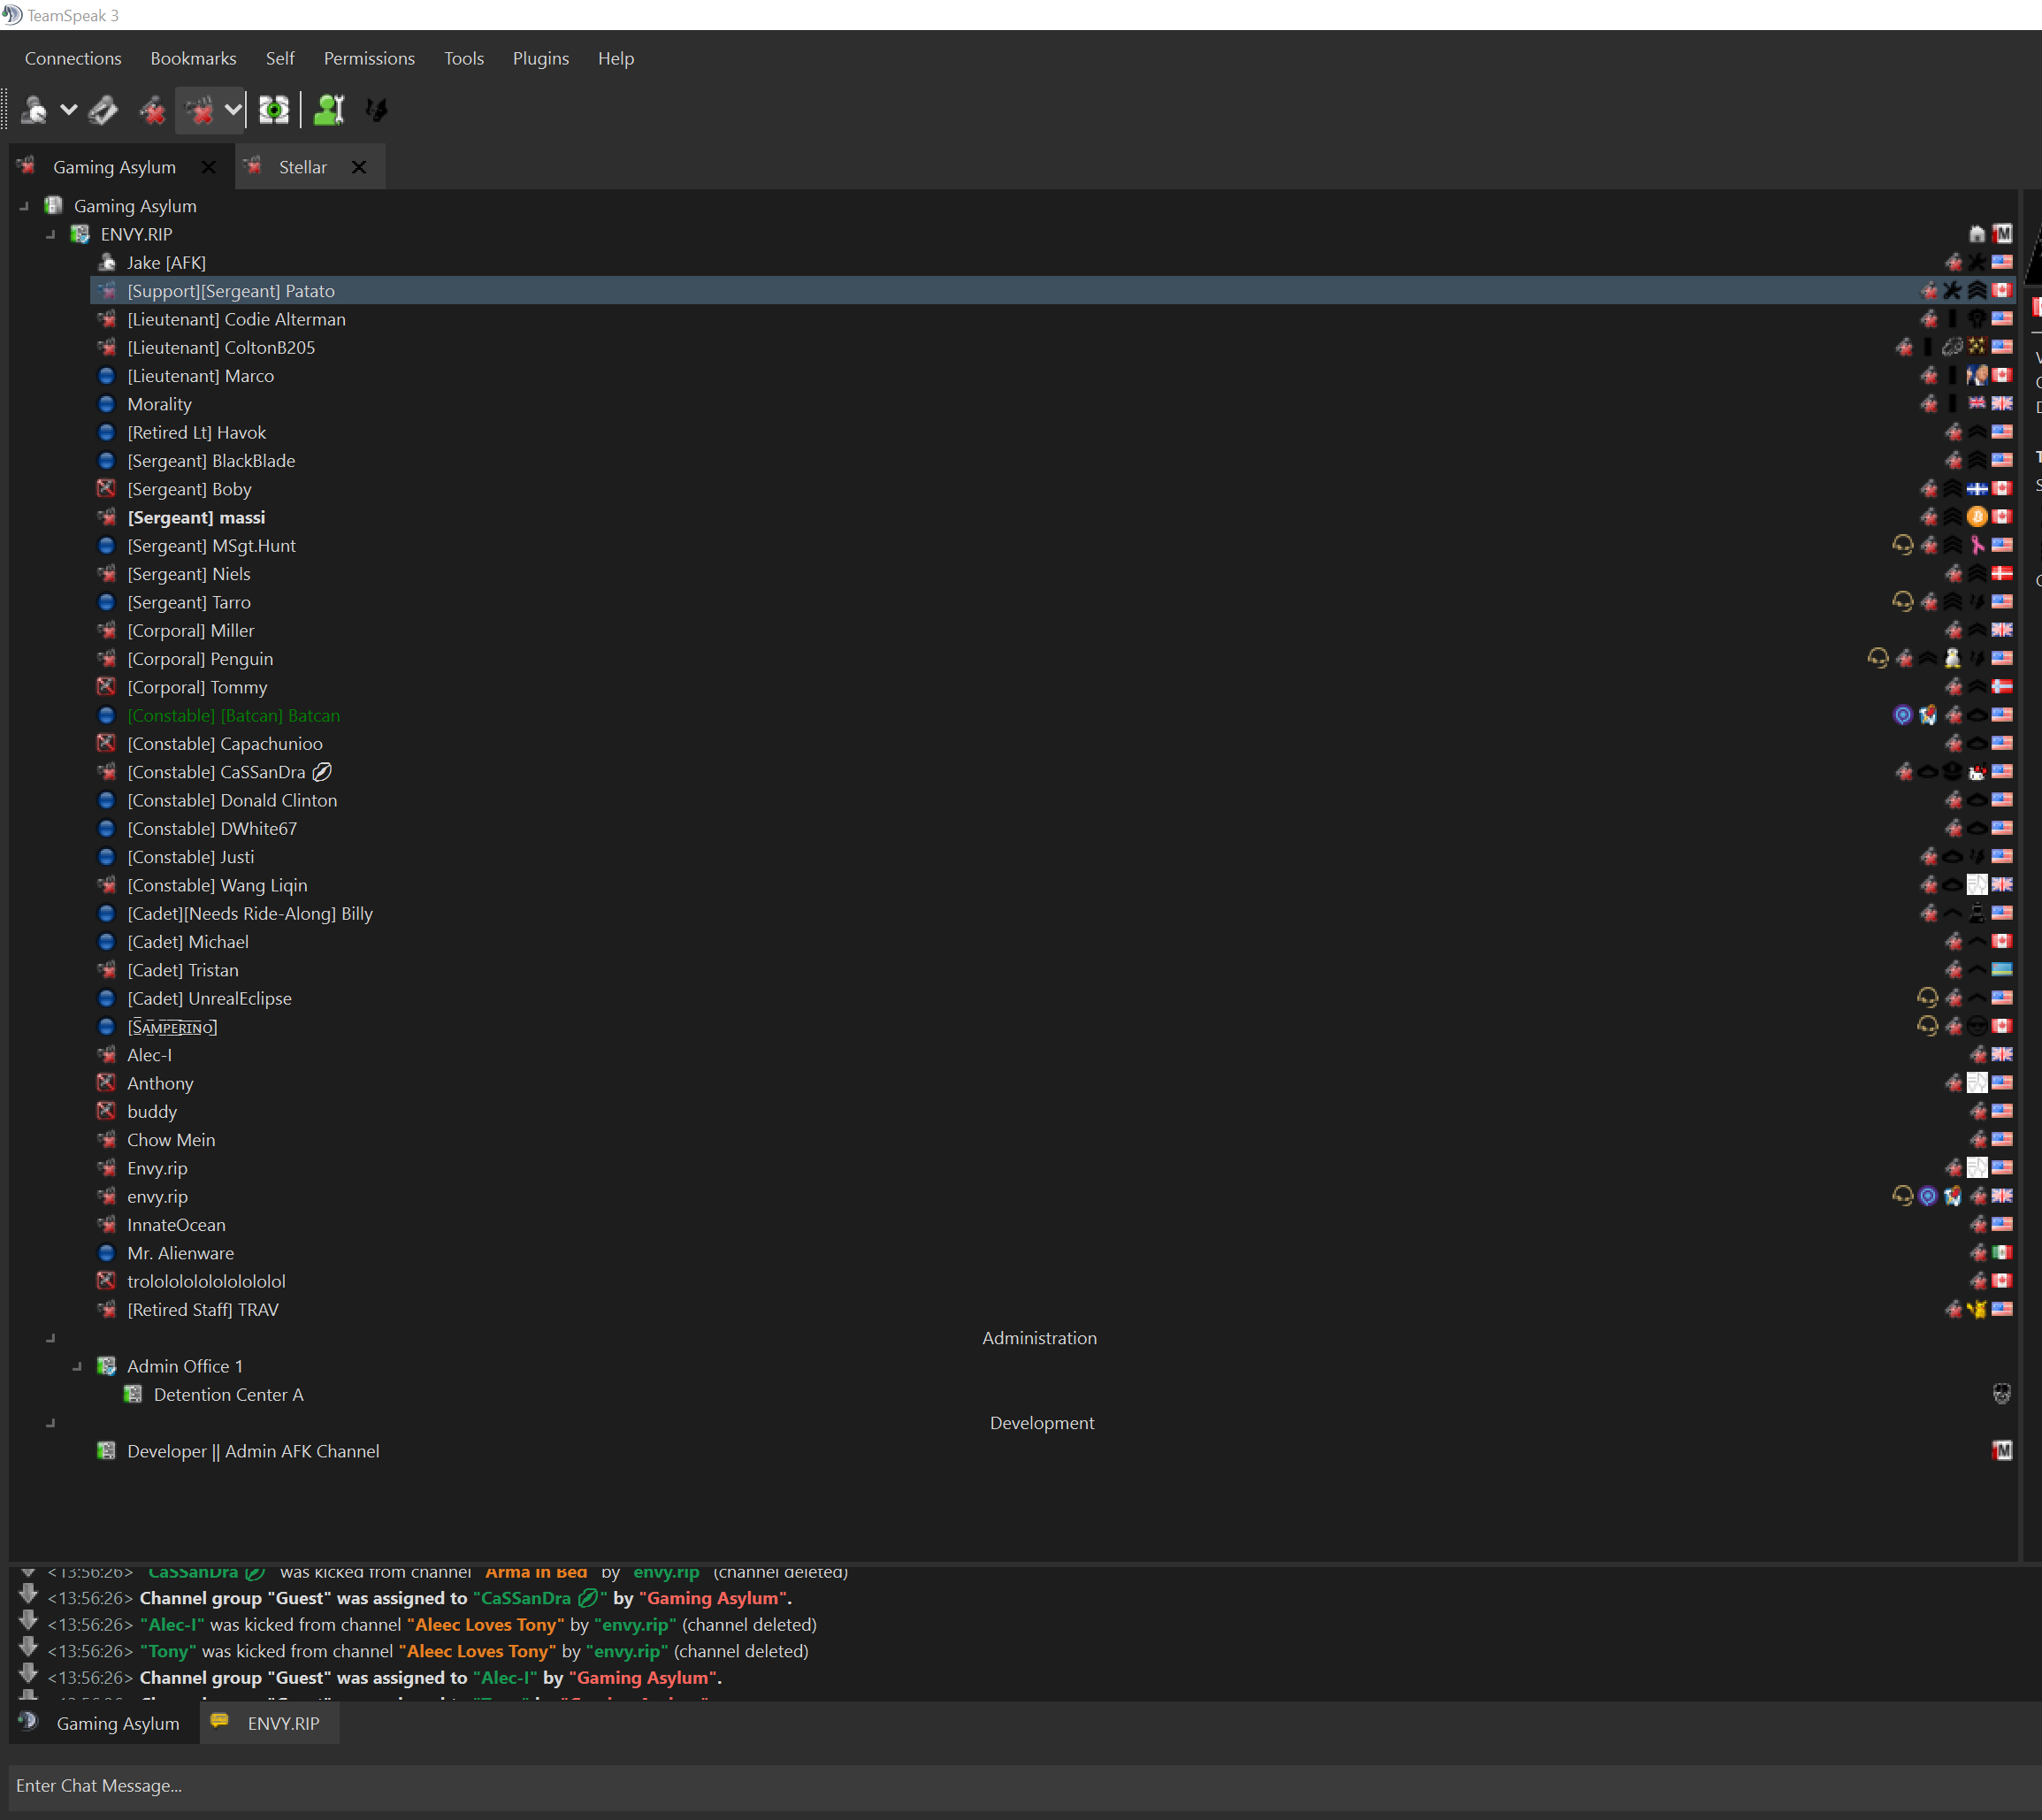This screenshot has height=1820, width=2042.
Task: Collapse the Admin Office 1 channel
Action: 78,1366
